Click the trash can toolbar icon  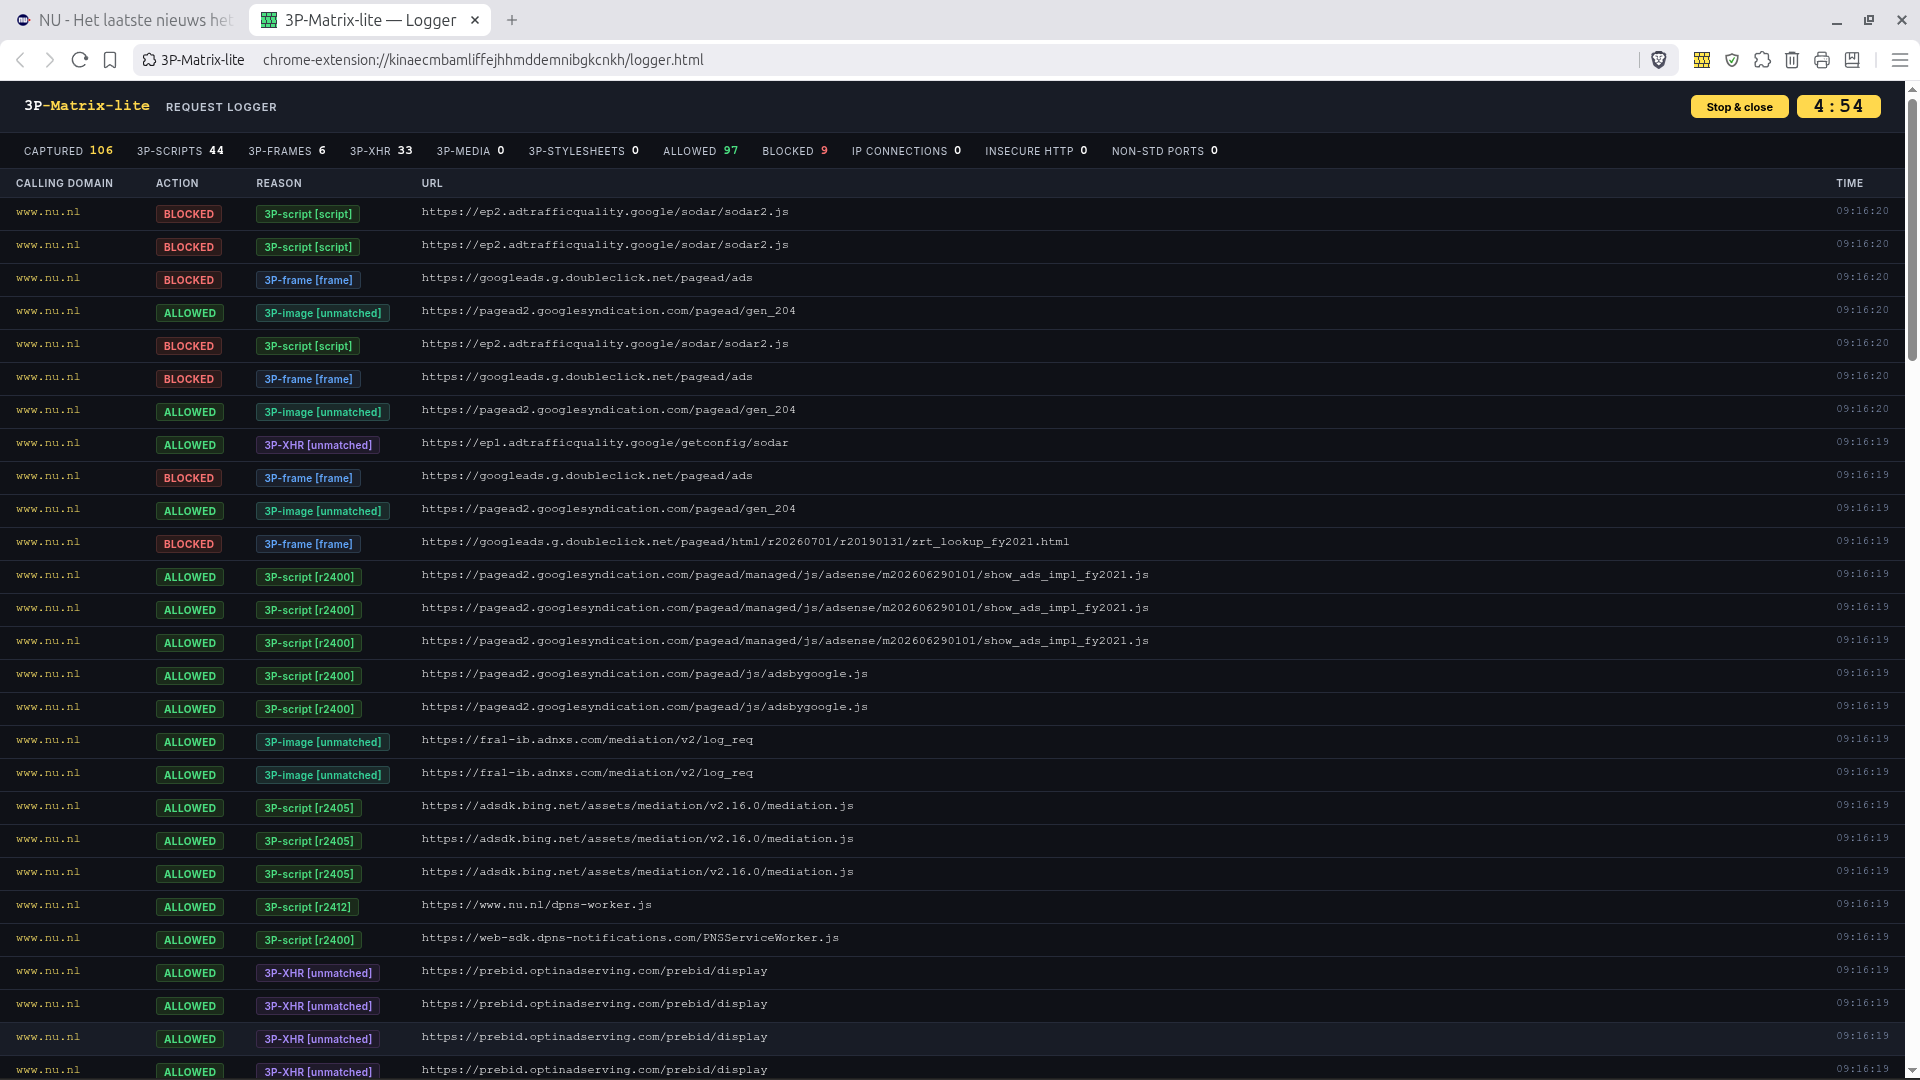click(x=1792, y=60)
